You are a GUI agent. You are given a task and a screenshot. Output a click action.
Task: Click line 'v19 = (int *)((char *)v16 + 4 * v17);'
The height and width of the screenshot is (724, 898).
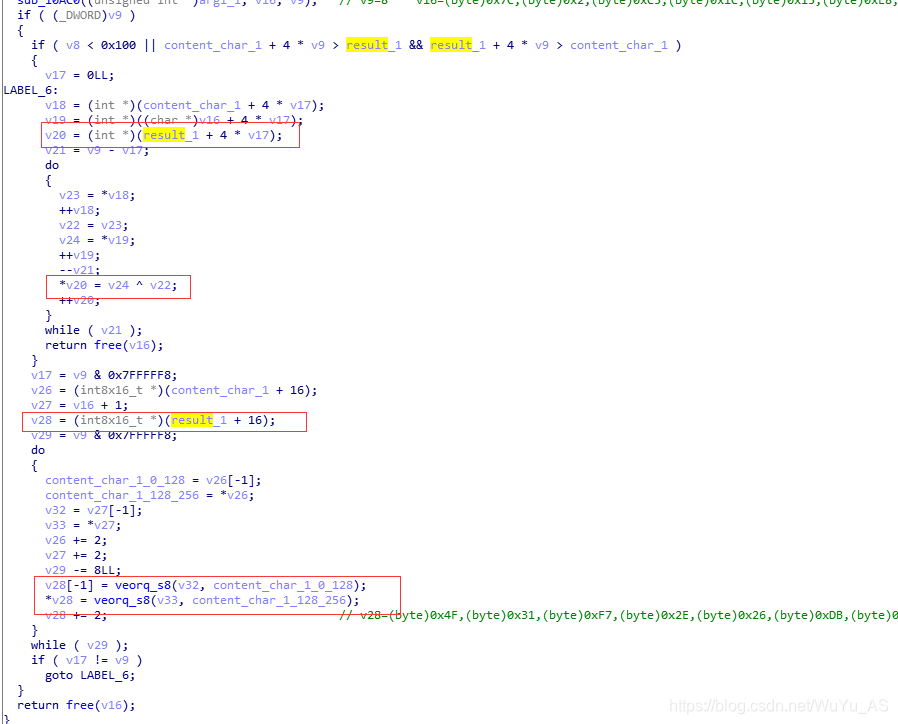click(174, 120)
